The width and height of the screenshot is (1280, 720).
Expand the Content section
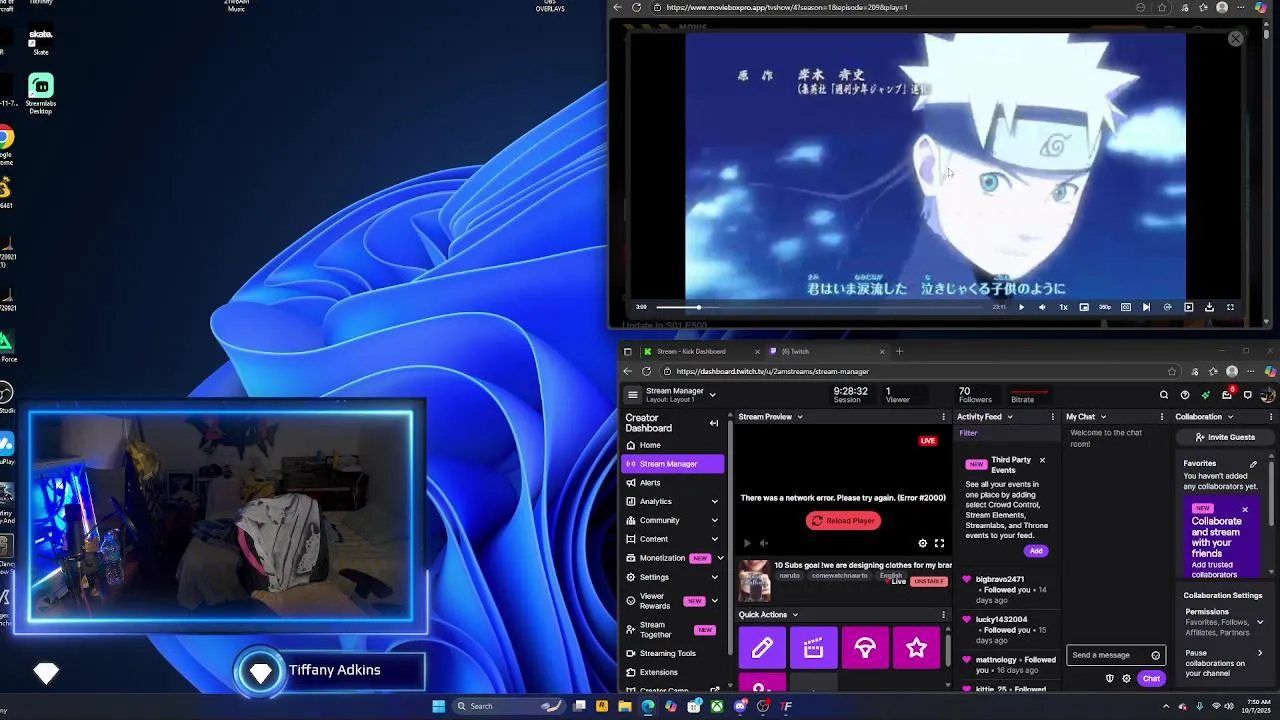click(672, 539)
